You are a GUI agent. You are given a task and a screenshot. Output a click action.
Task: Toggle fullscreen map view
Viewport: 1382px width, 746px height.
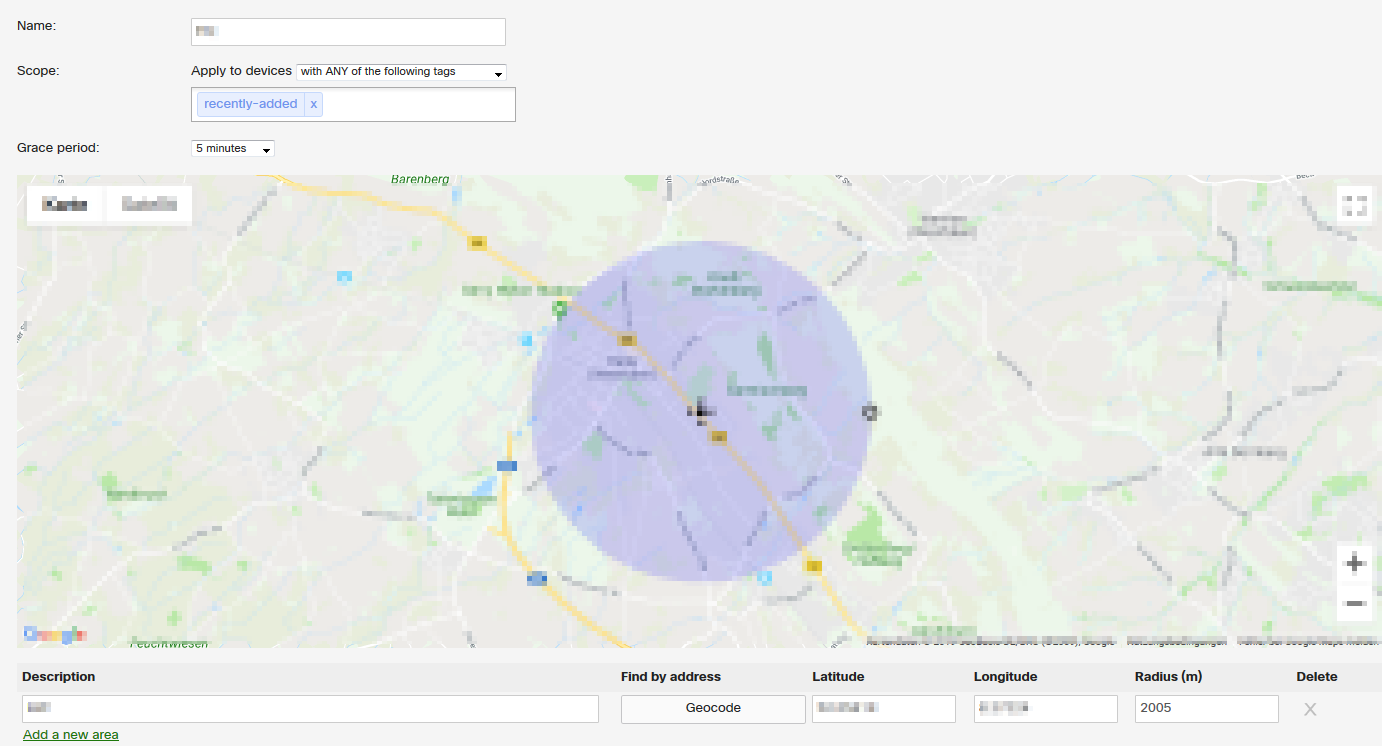pos(1355,205)
